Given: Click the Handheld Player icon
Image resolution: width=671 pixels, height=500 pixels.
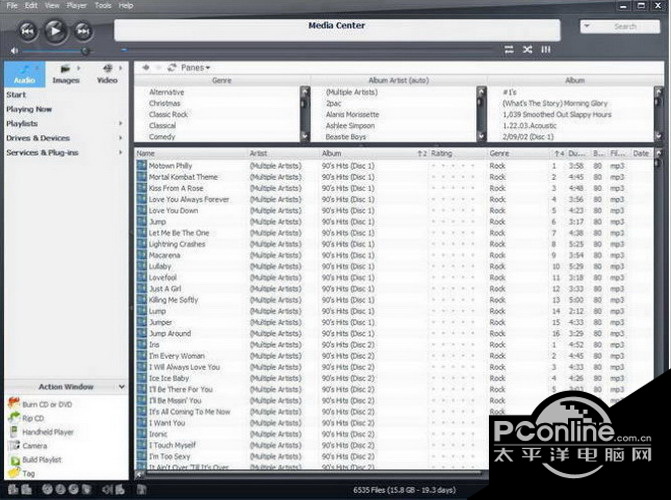Looking at the screenshot, I should coord(14,432).
